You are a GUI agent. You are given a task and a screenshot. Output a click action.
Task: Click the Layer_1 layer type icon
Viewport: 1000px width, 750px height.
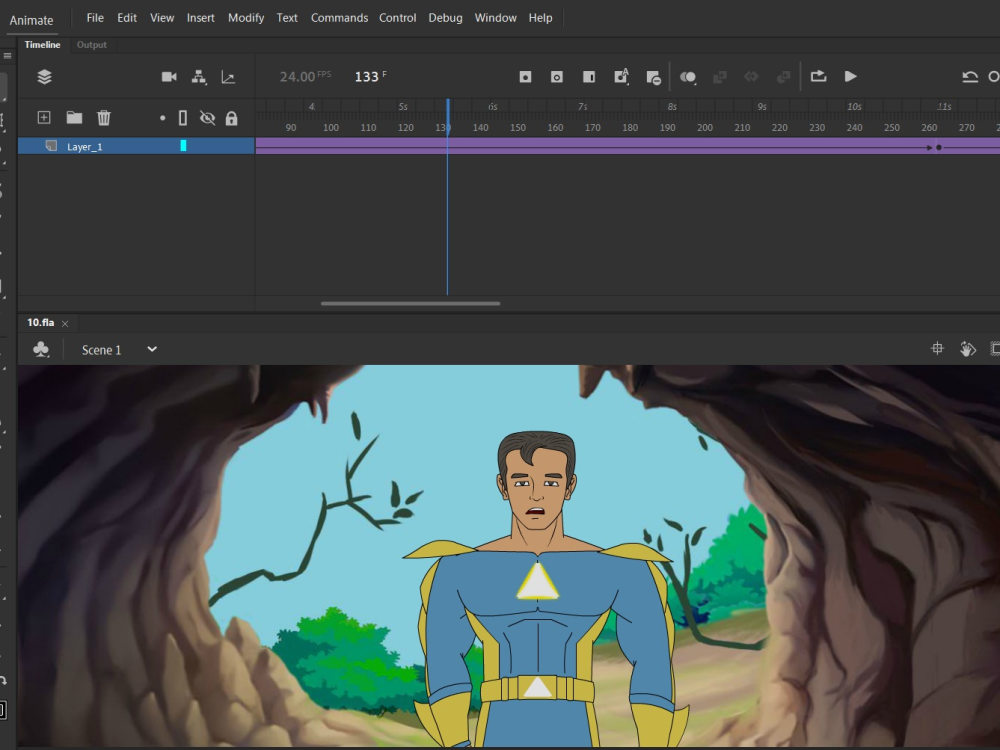point(51,146)
